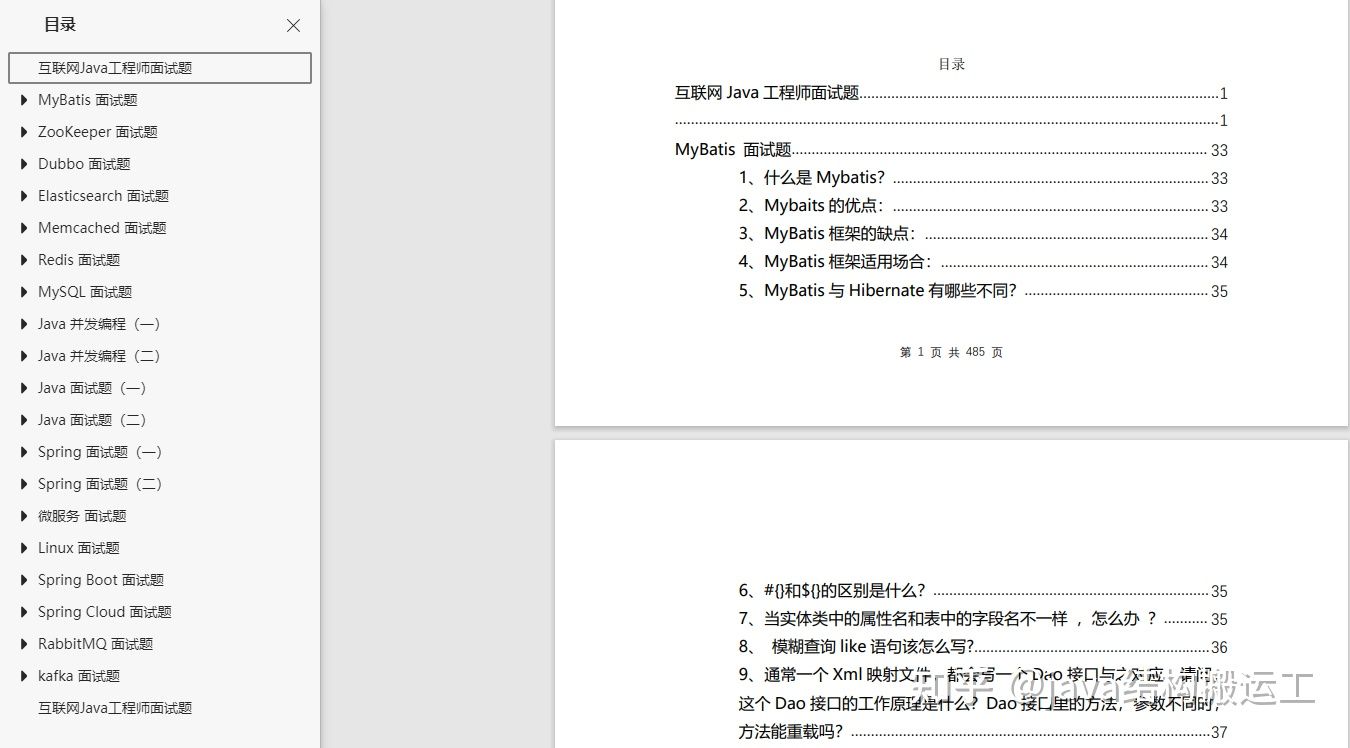Expand the Spring 面试题（一）arrow

[24, 452]
